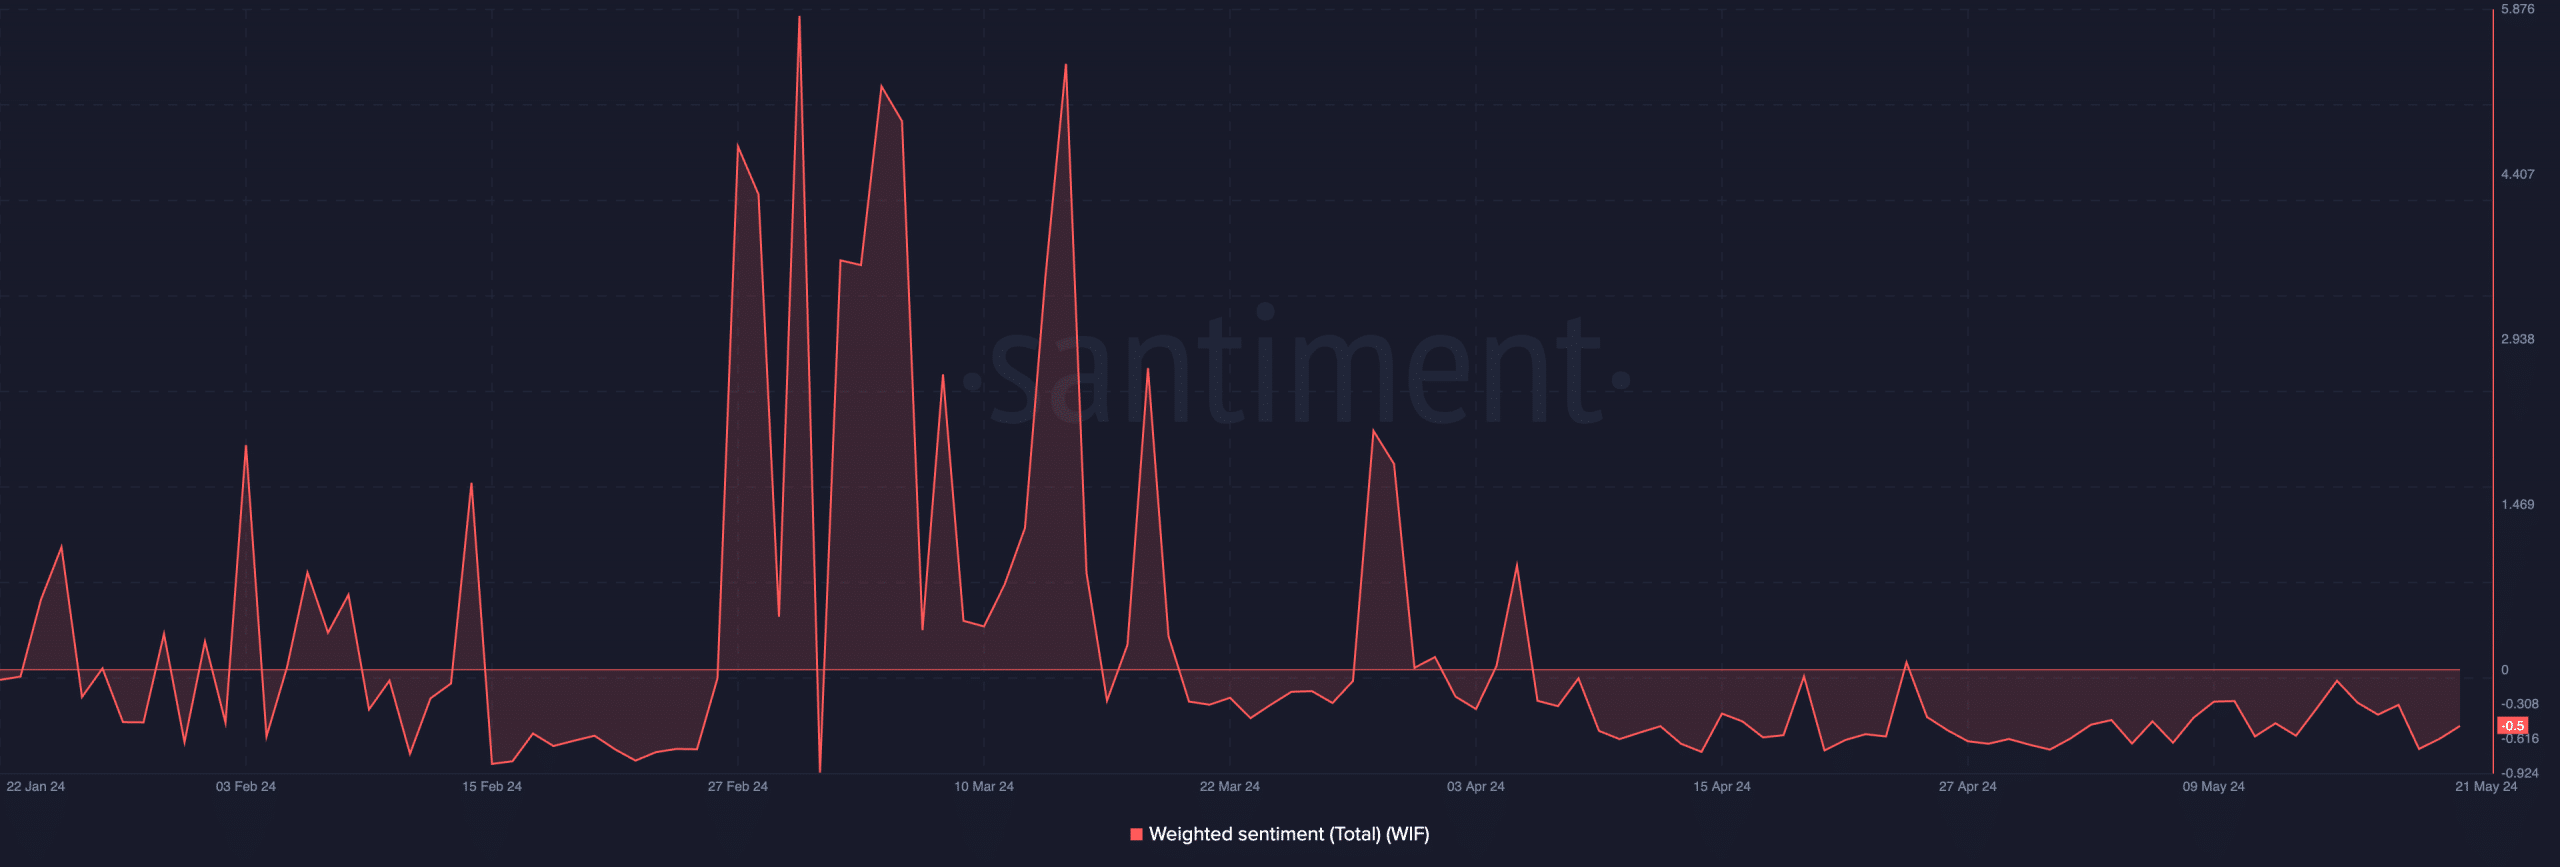Click the 5.876 y-axis value
The width and height of the screenshot is (2560, 867).
coord(2518,9)
